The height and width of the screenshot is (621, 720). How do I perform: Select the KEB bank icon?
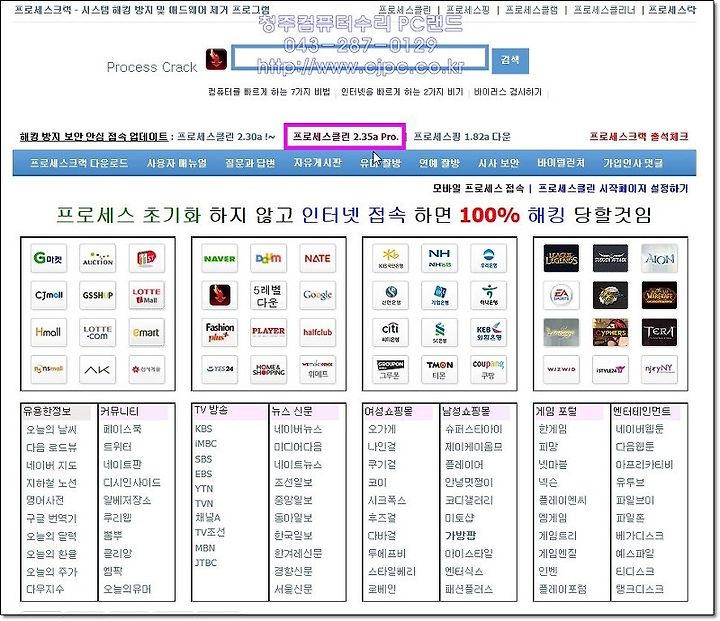coord(489,332)
